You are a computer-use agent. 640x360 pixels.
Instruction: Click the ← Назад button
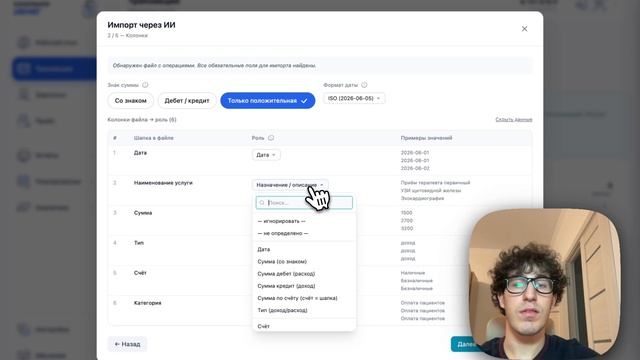[127, 344]
